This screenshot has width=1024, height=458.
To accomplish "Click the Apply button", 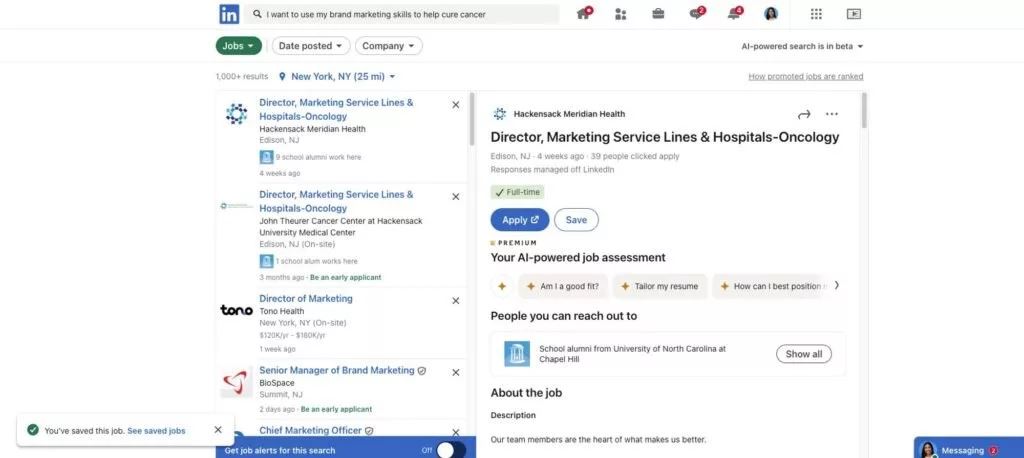I will 520,220.
